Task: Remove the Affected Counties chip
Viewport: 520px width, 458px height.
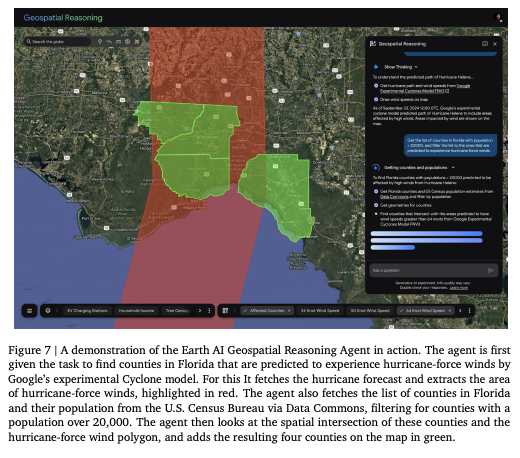Action: coord(289,311)
